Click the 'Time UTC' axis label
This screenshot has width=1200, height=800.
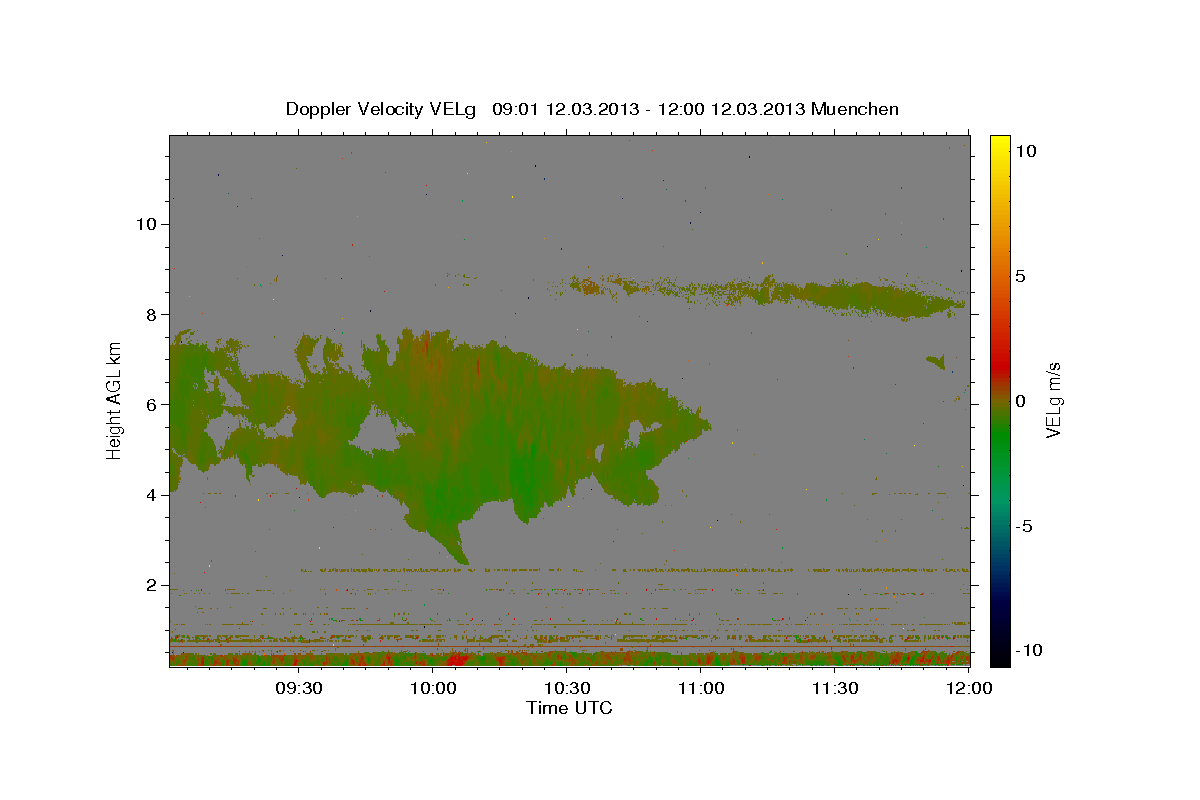569,708
